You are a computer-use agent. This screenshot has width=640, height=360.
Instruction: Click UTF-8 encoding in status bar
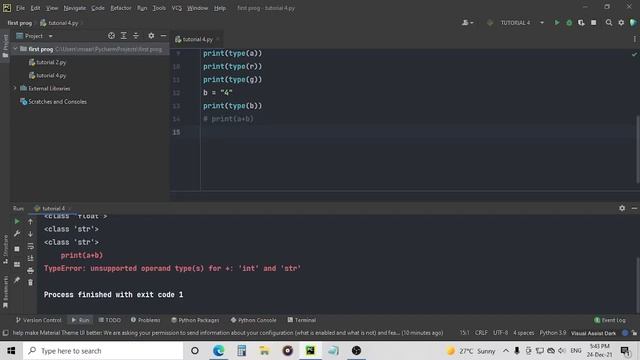tap(500, 333)
